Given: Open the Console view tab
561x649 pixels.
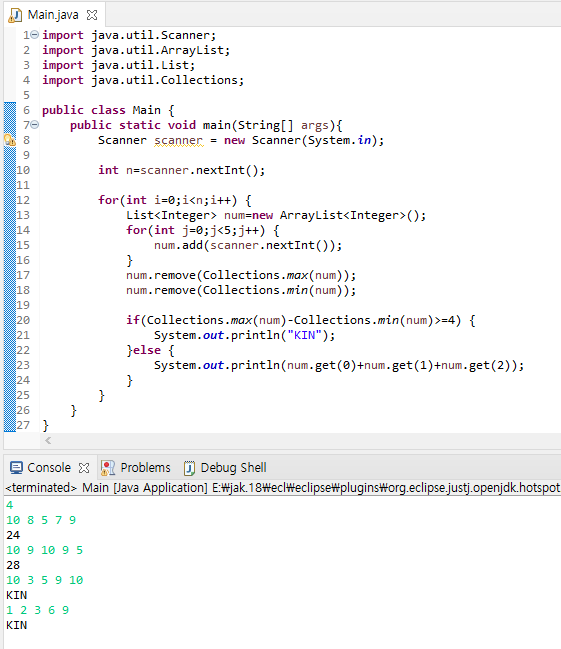Looking at the screenshot, I should point(49,468).
